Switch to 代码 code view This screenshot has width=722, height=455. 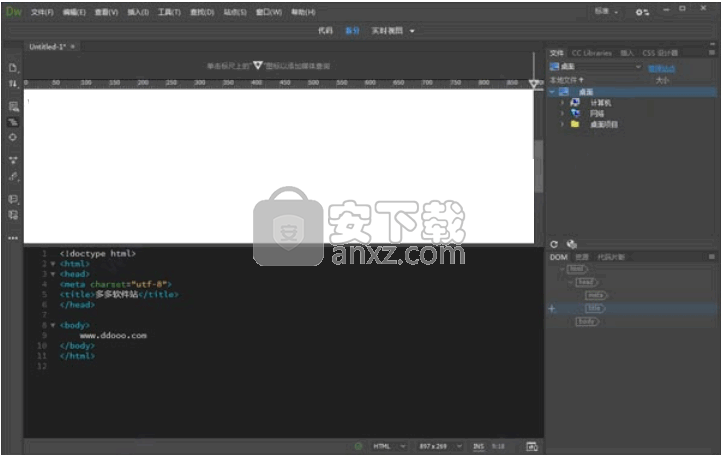(x=325, y=30)
